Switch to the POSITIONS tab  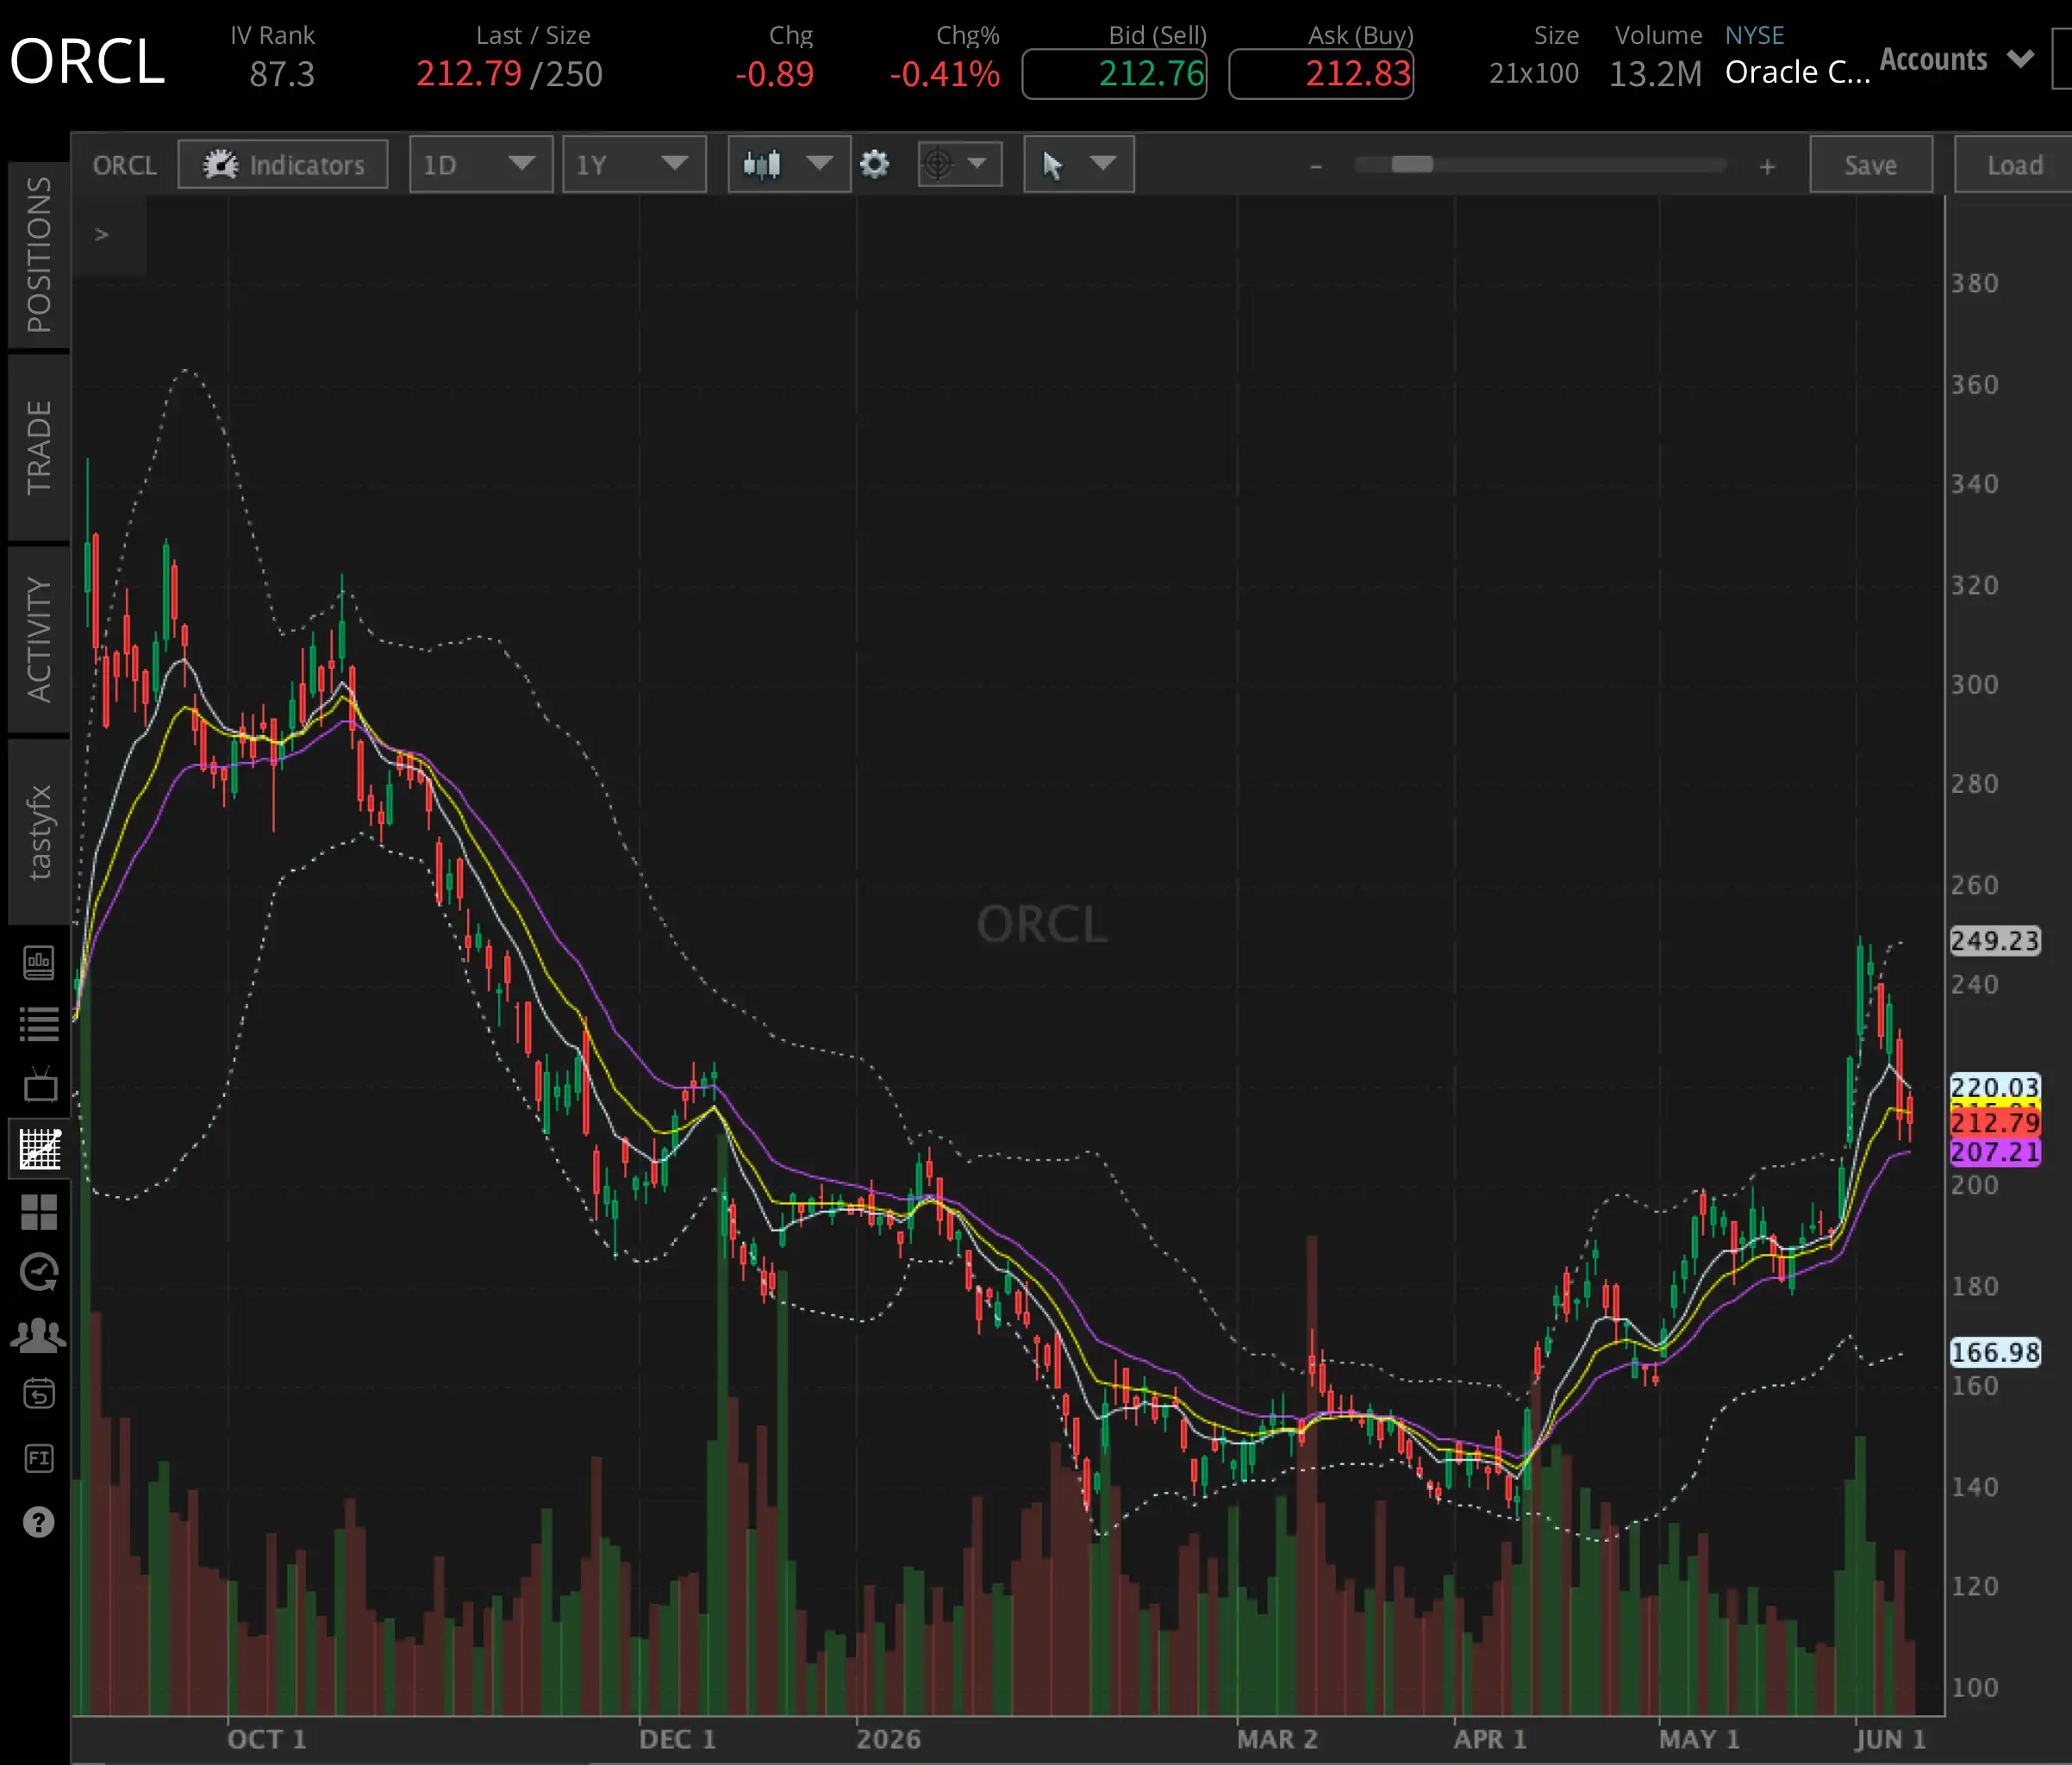(38, 255)
